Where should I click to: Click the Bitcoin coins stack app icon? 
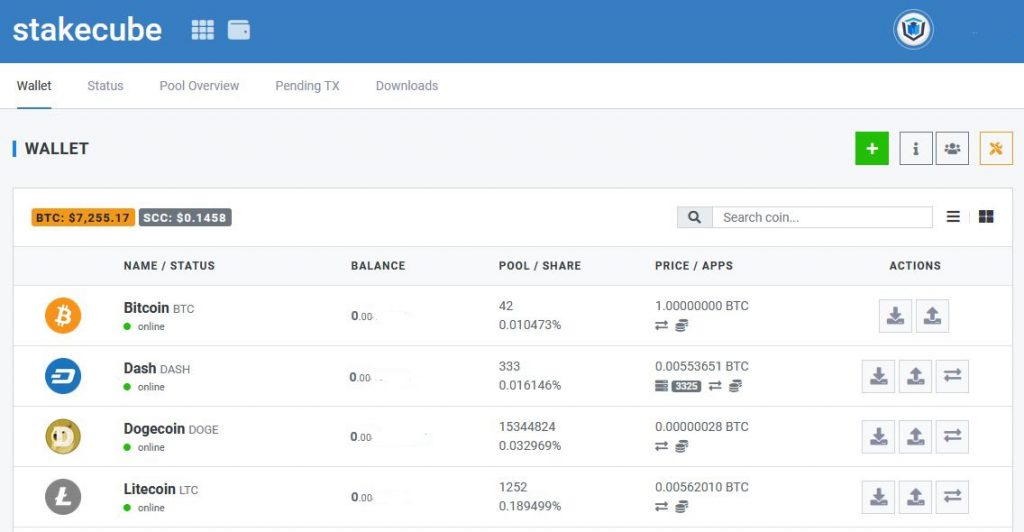681,325
